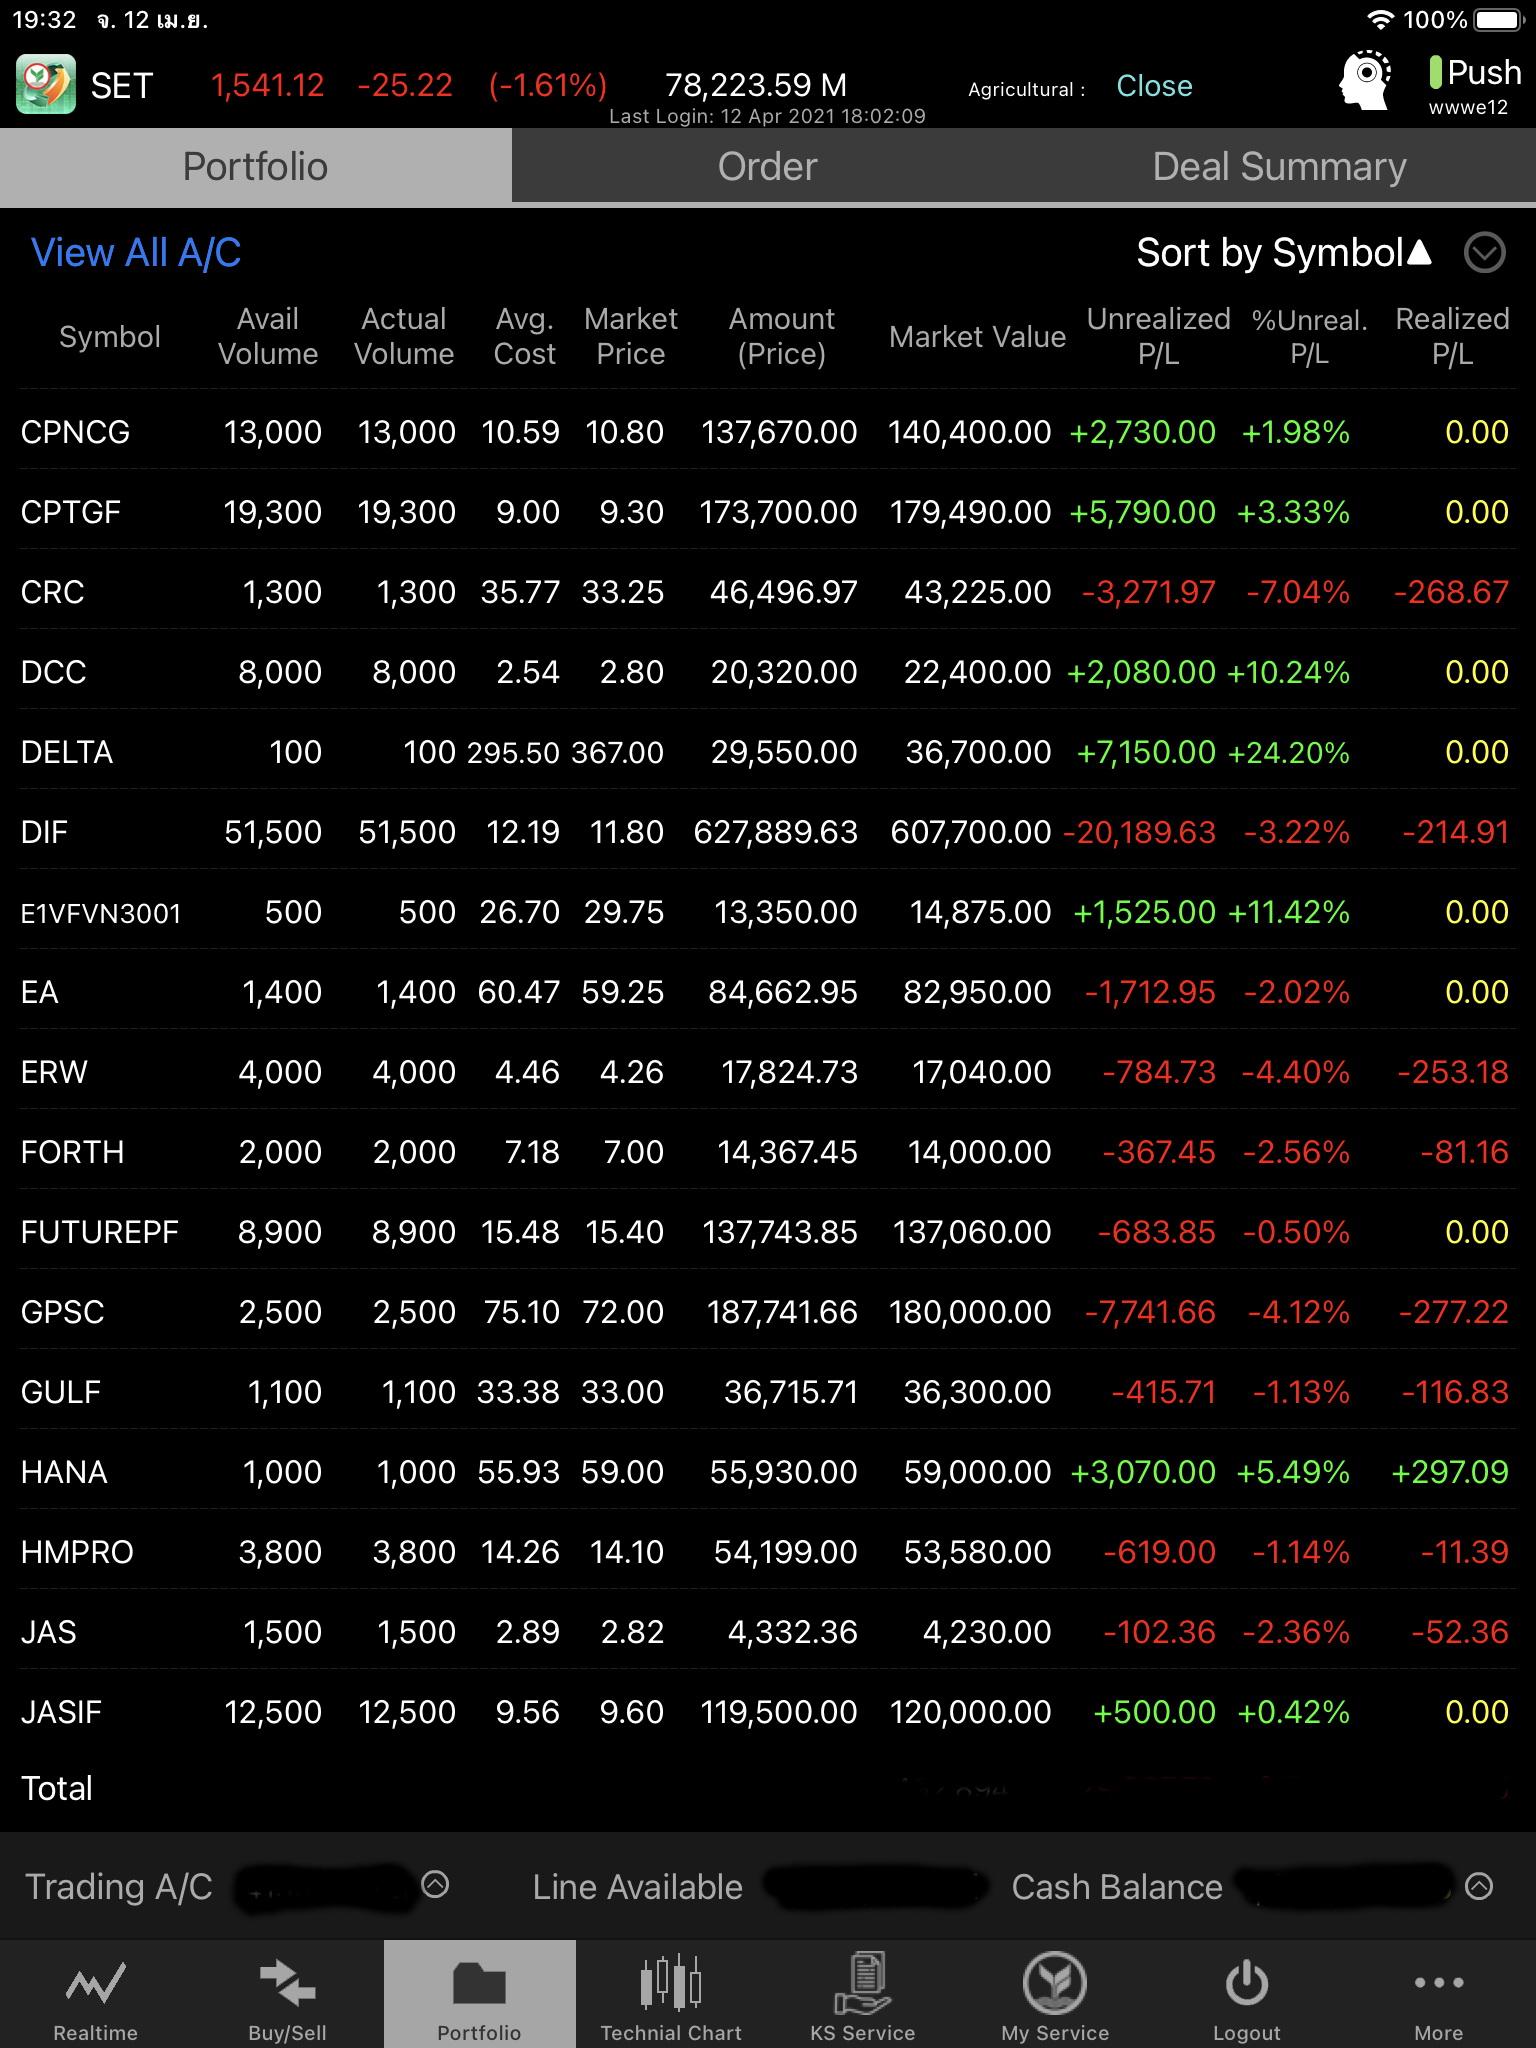Toggle Sort by Symbol order
The width and height of the screenshot is (1536, 2048).
pos(1284,253)
